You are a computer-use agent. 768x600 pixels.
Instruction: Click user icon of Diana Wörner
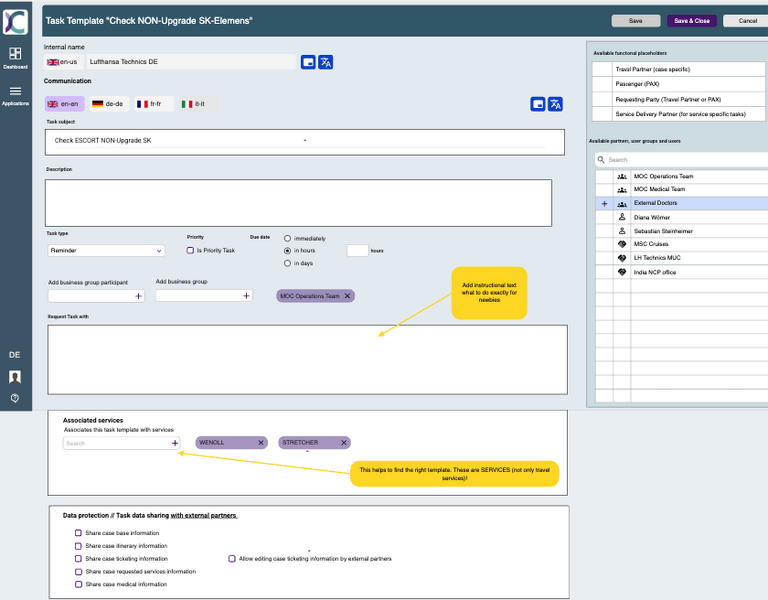(622, 216)
